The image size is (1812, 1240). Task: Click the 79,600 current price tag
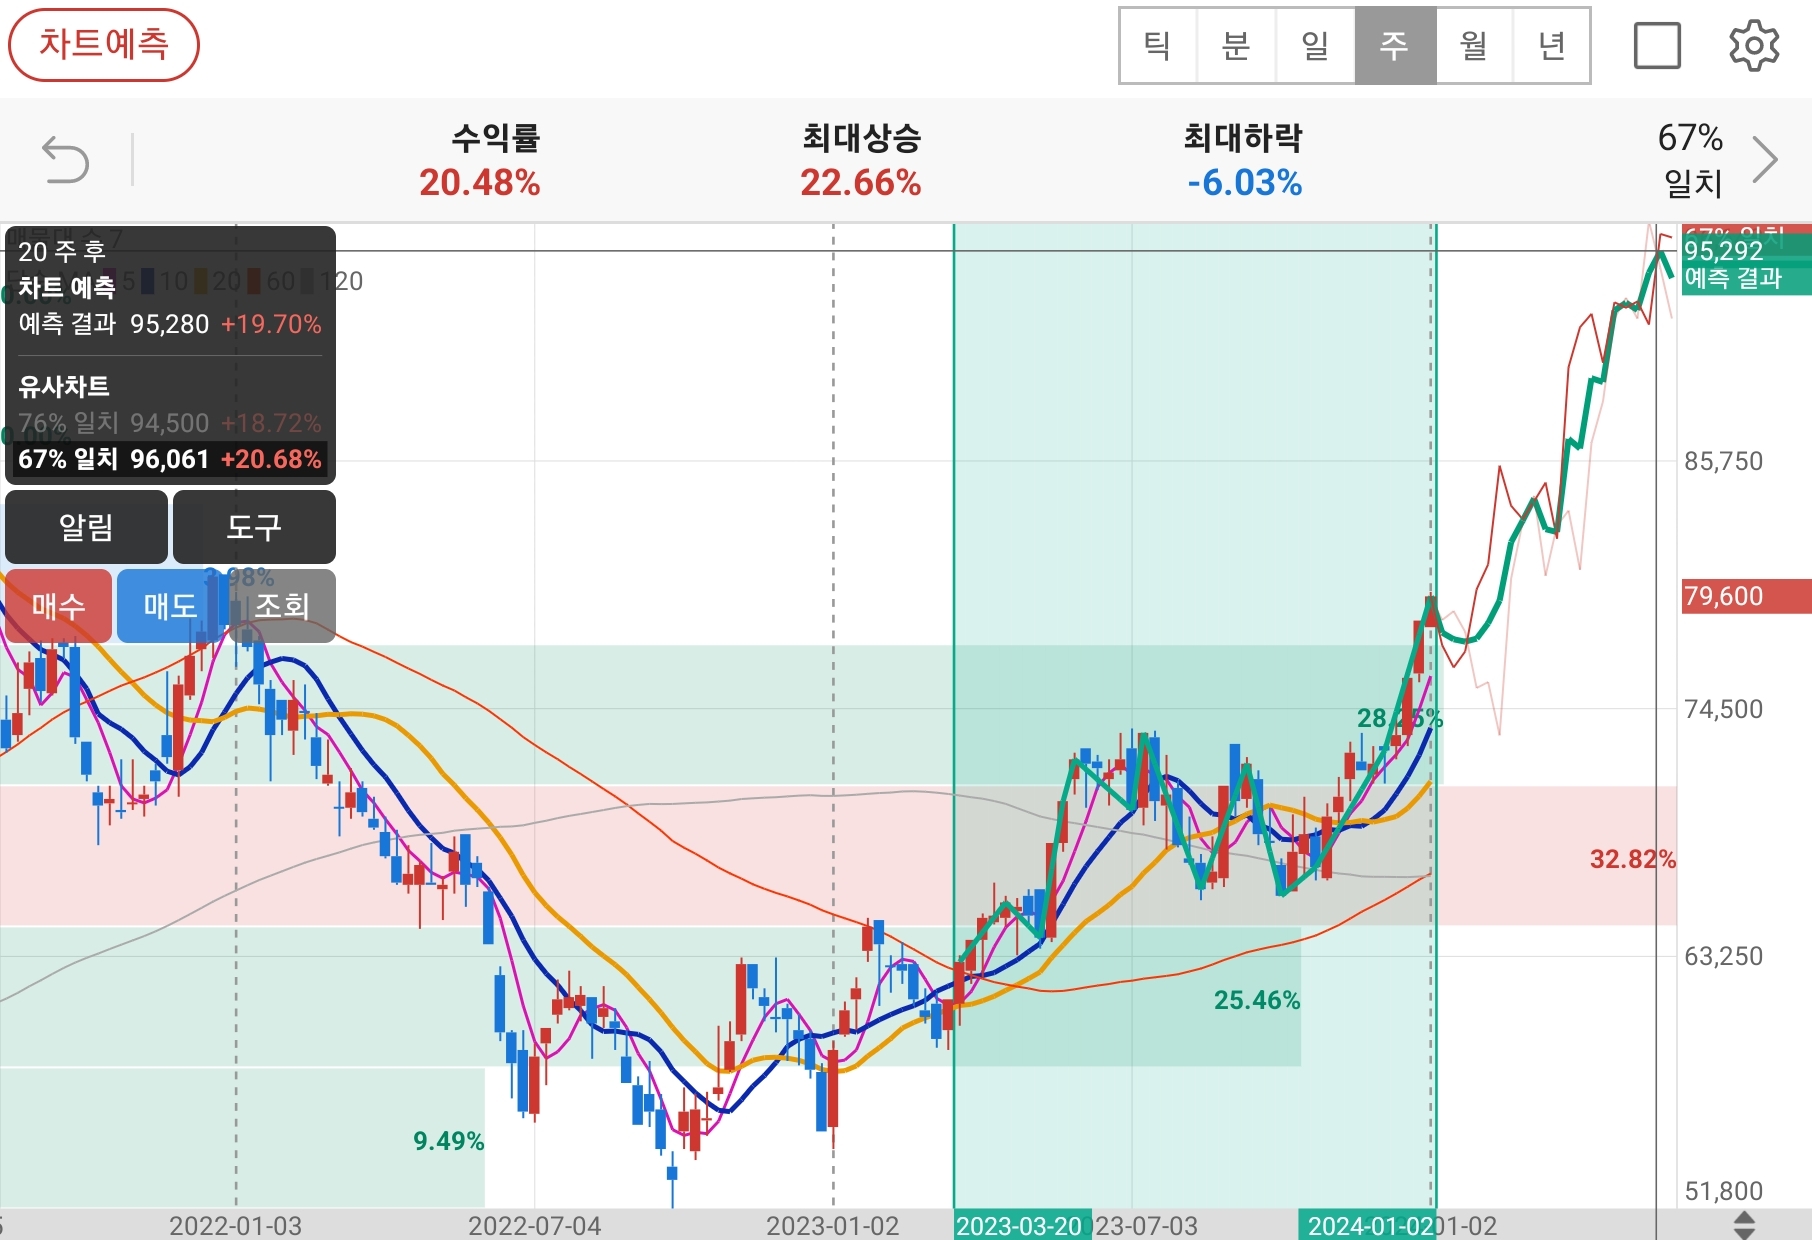point(1746,596)
